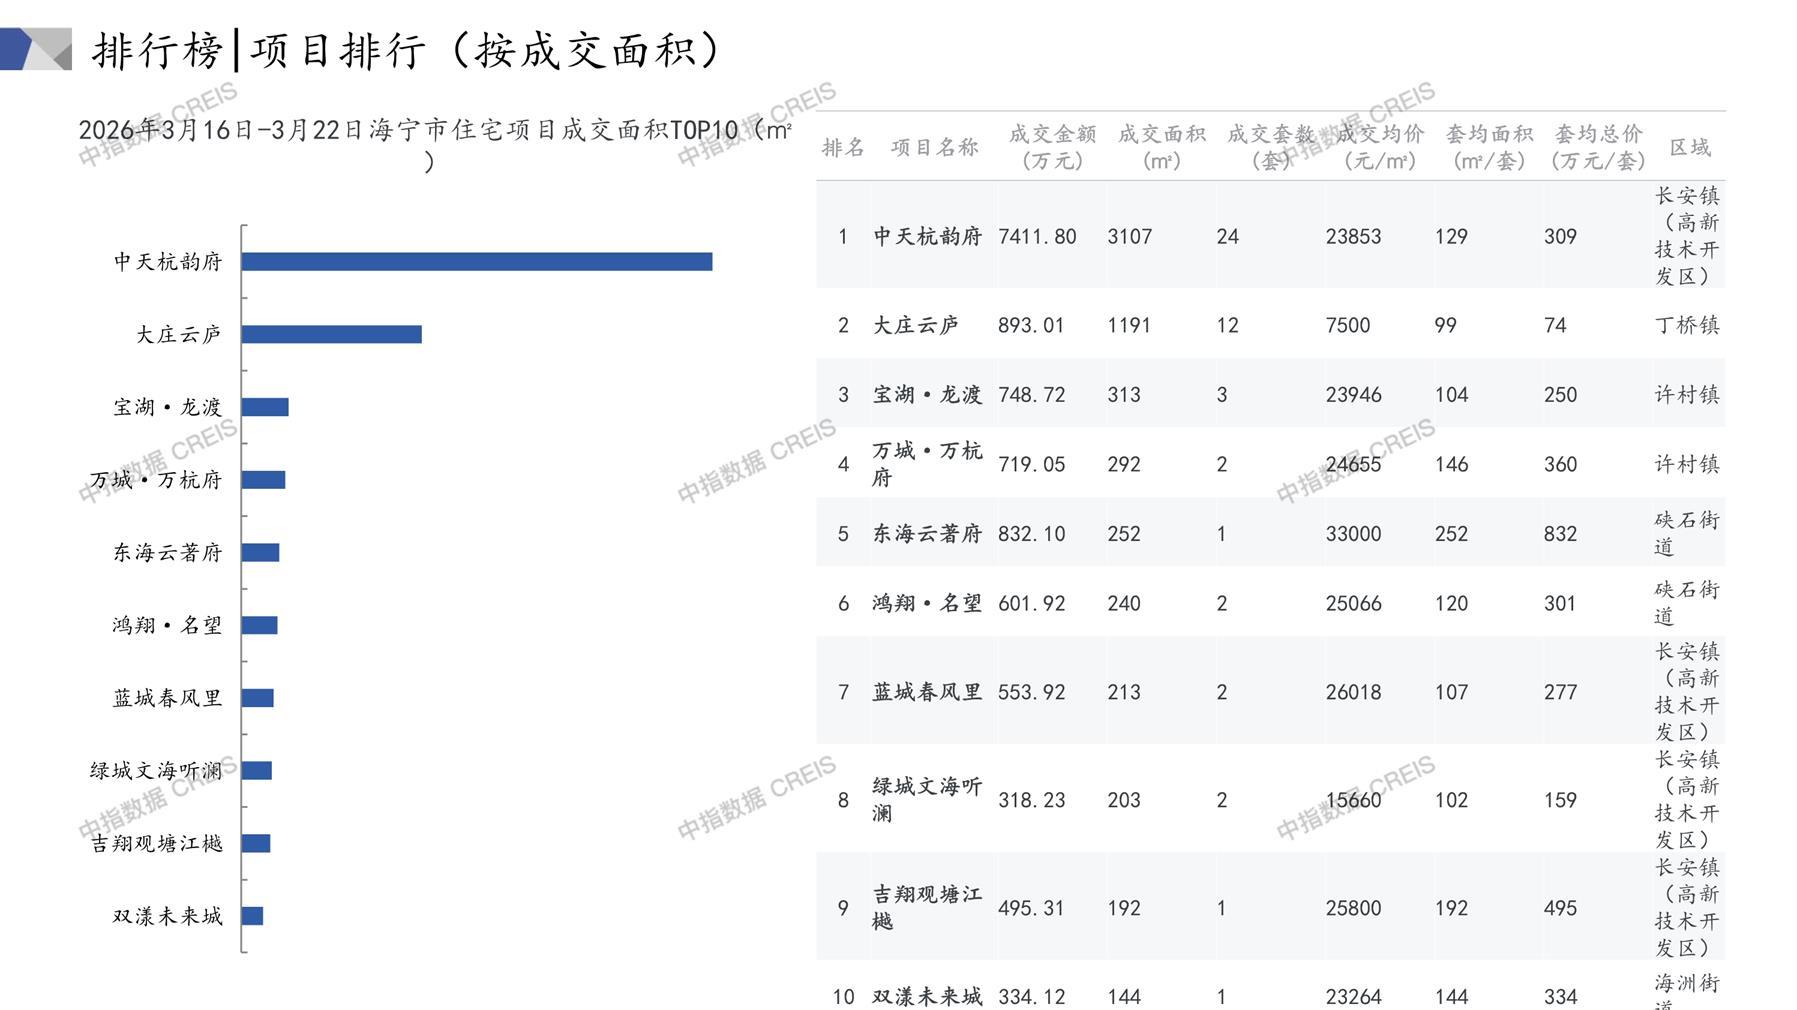Click the 鸿翔·名望 project name in the table

(926, 603)
